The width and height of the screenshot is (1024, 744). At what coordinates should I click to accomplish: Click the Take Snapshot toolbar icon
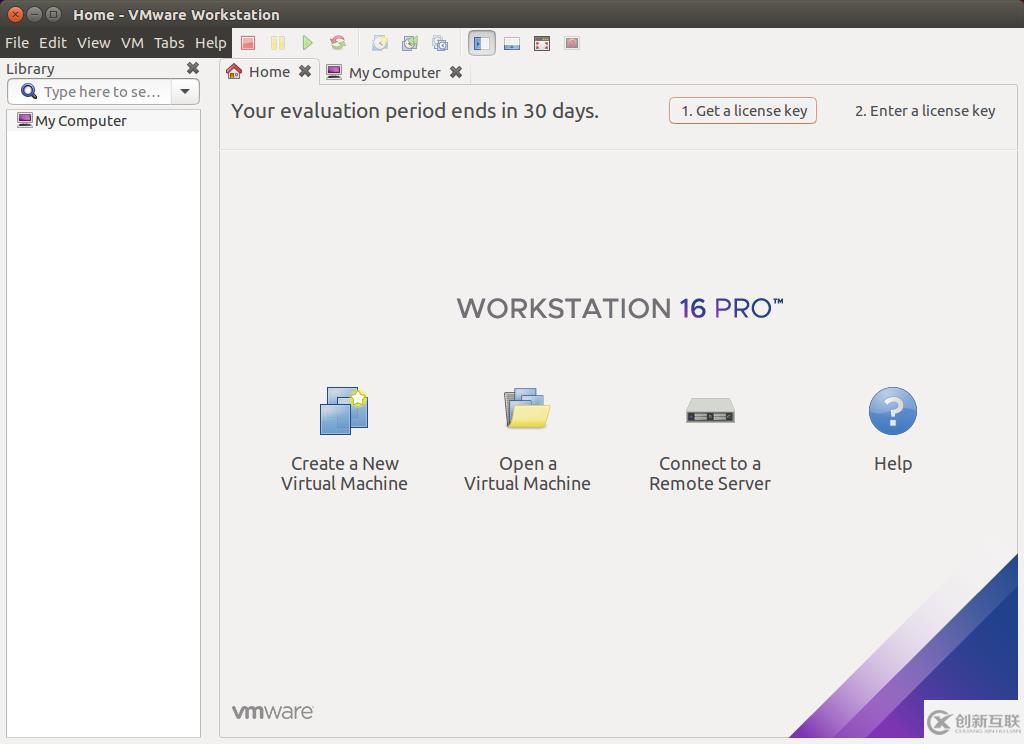[x=380, y=43]
